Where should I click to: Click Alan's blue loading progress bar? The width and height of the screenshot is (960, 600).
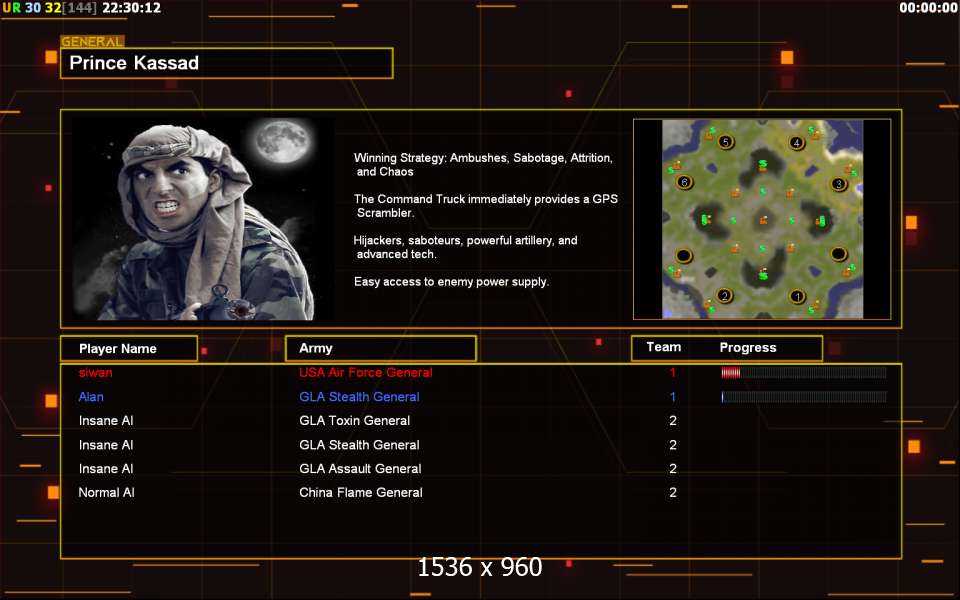click(804, 397)
